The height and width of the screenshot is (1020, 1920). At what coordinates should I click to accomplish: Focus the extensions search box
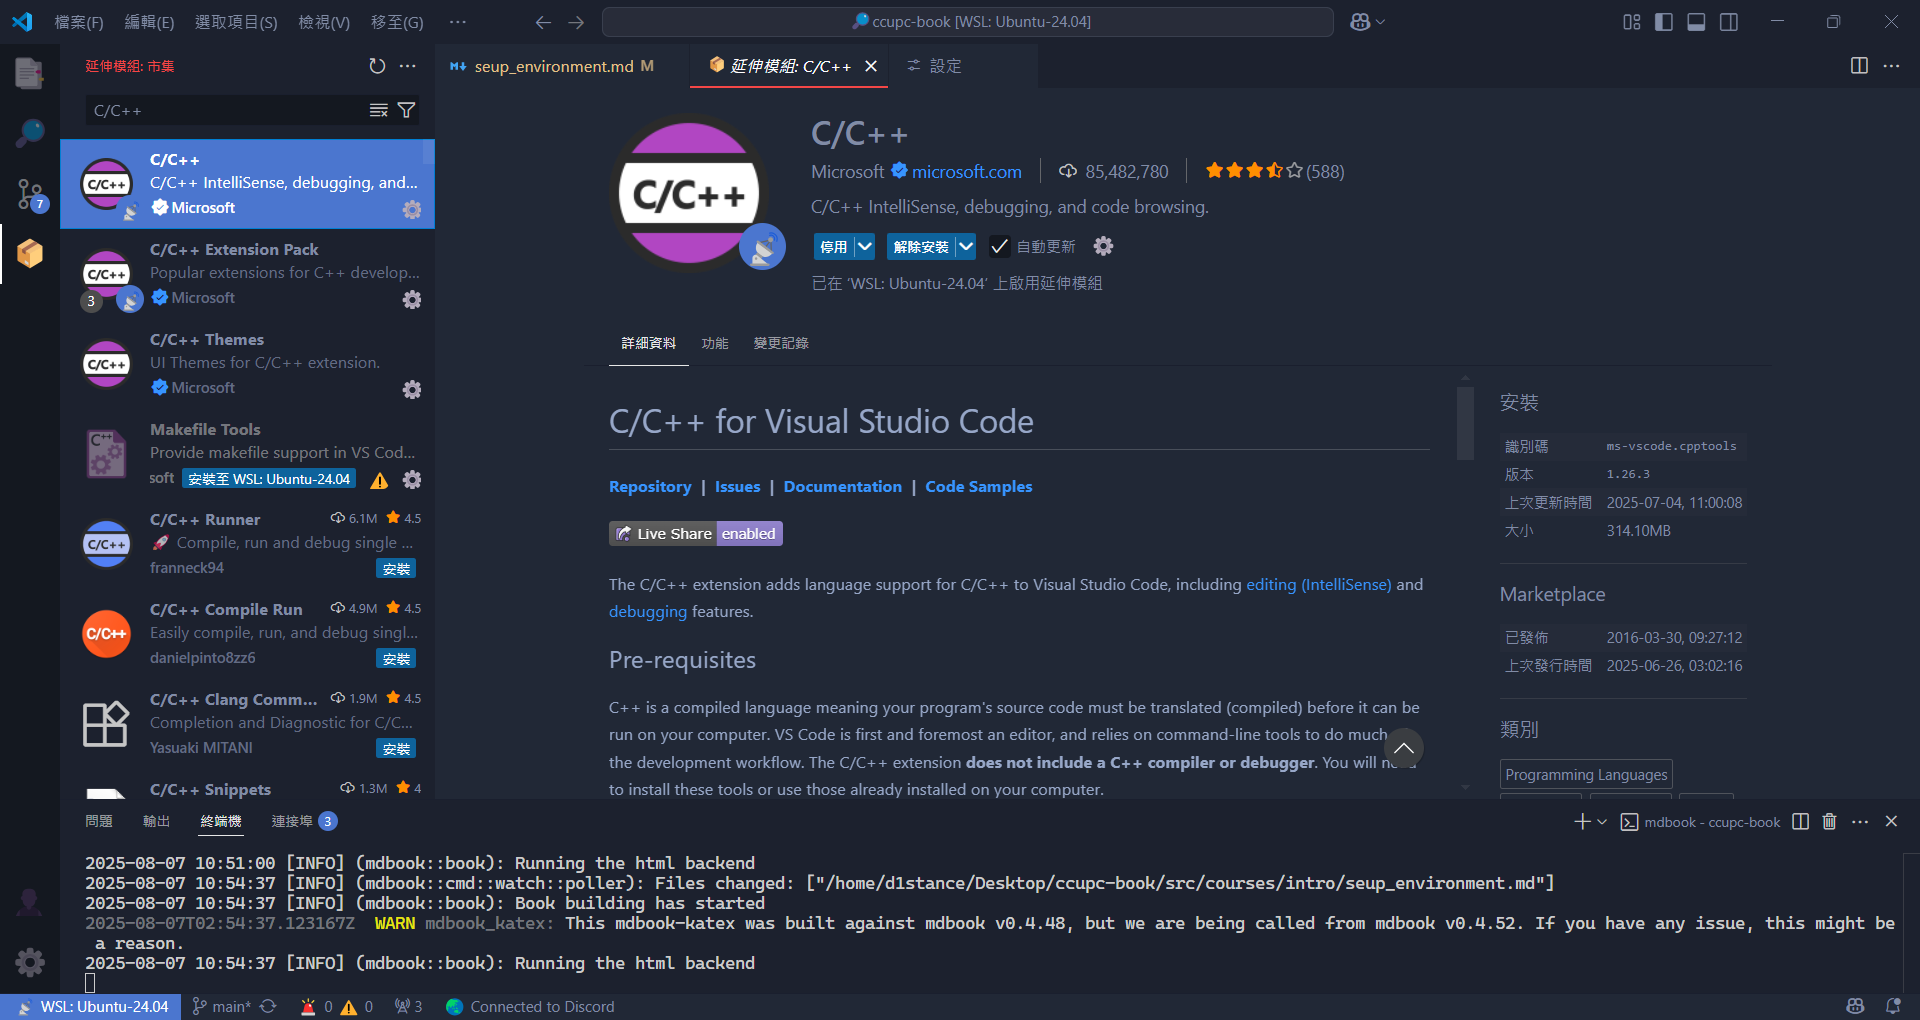tap(225, 110)
